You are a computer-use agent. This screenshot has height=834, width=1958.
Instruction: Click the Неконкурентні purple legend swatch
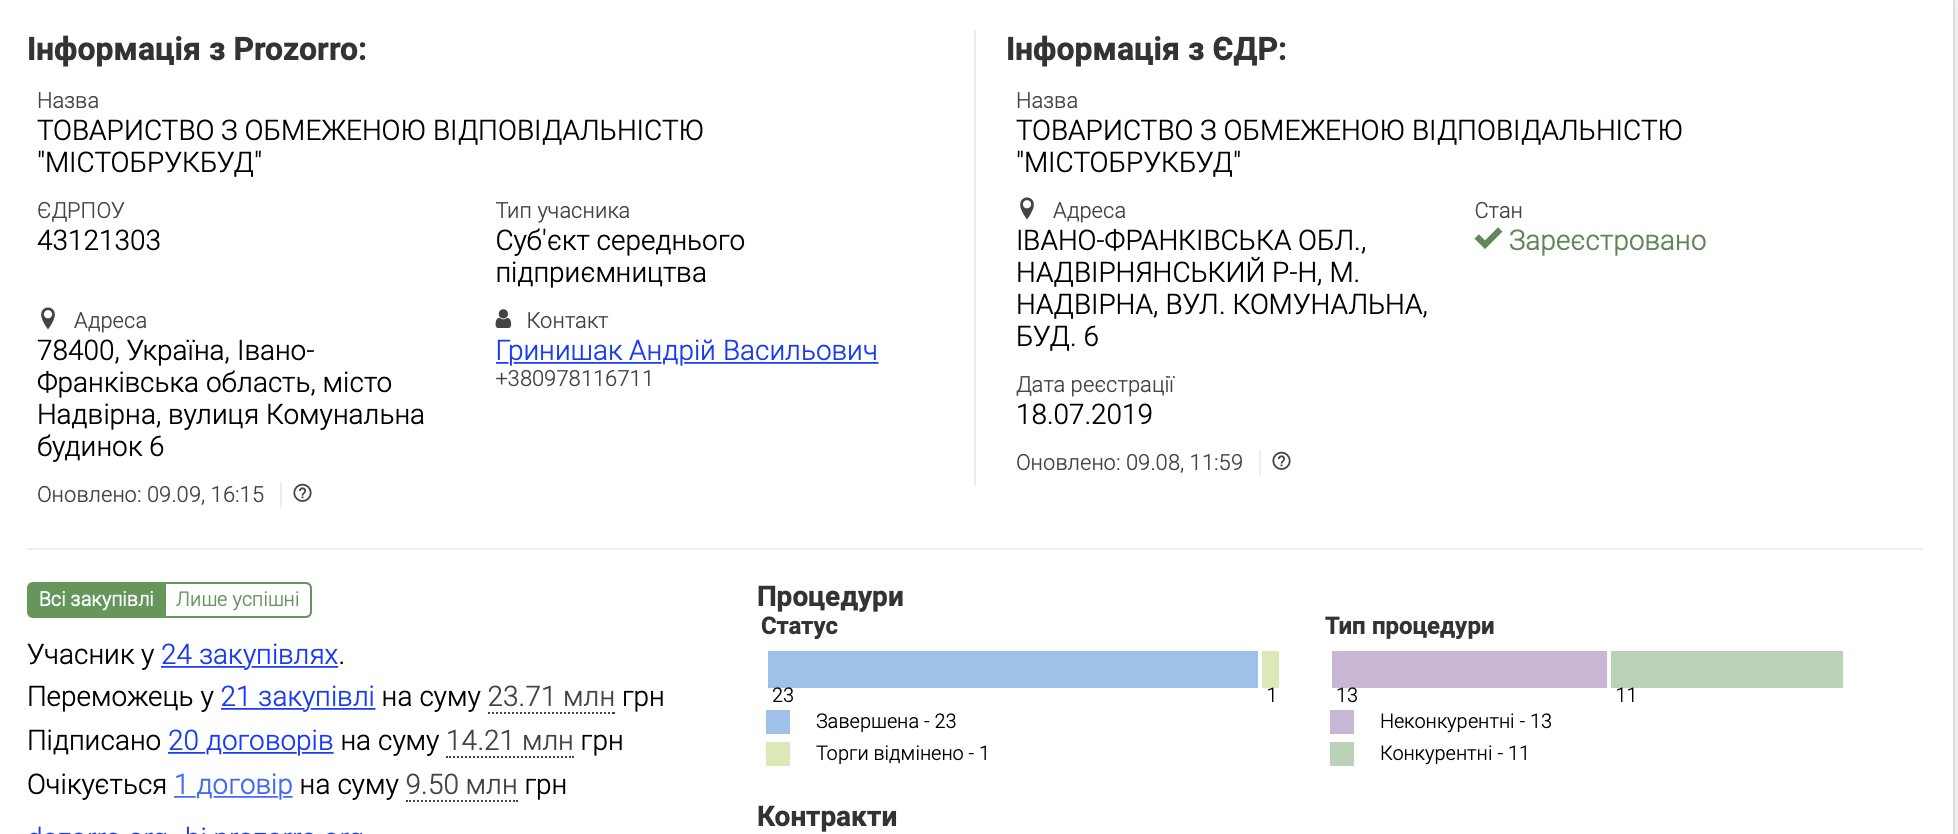(x=1342, y=721)
